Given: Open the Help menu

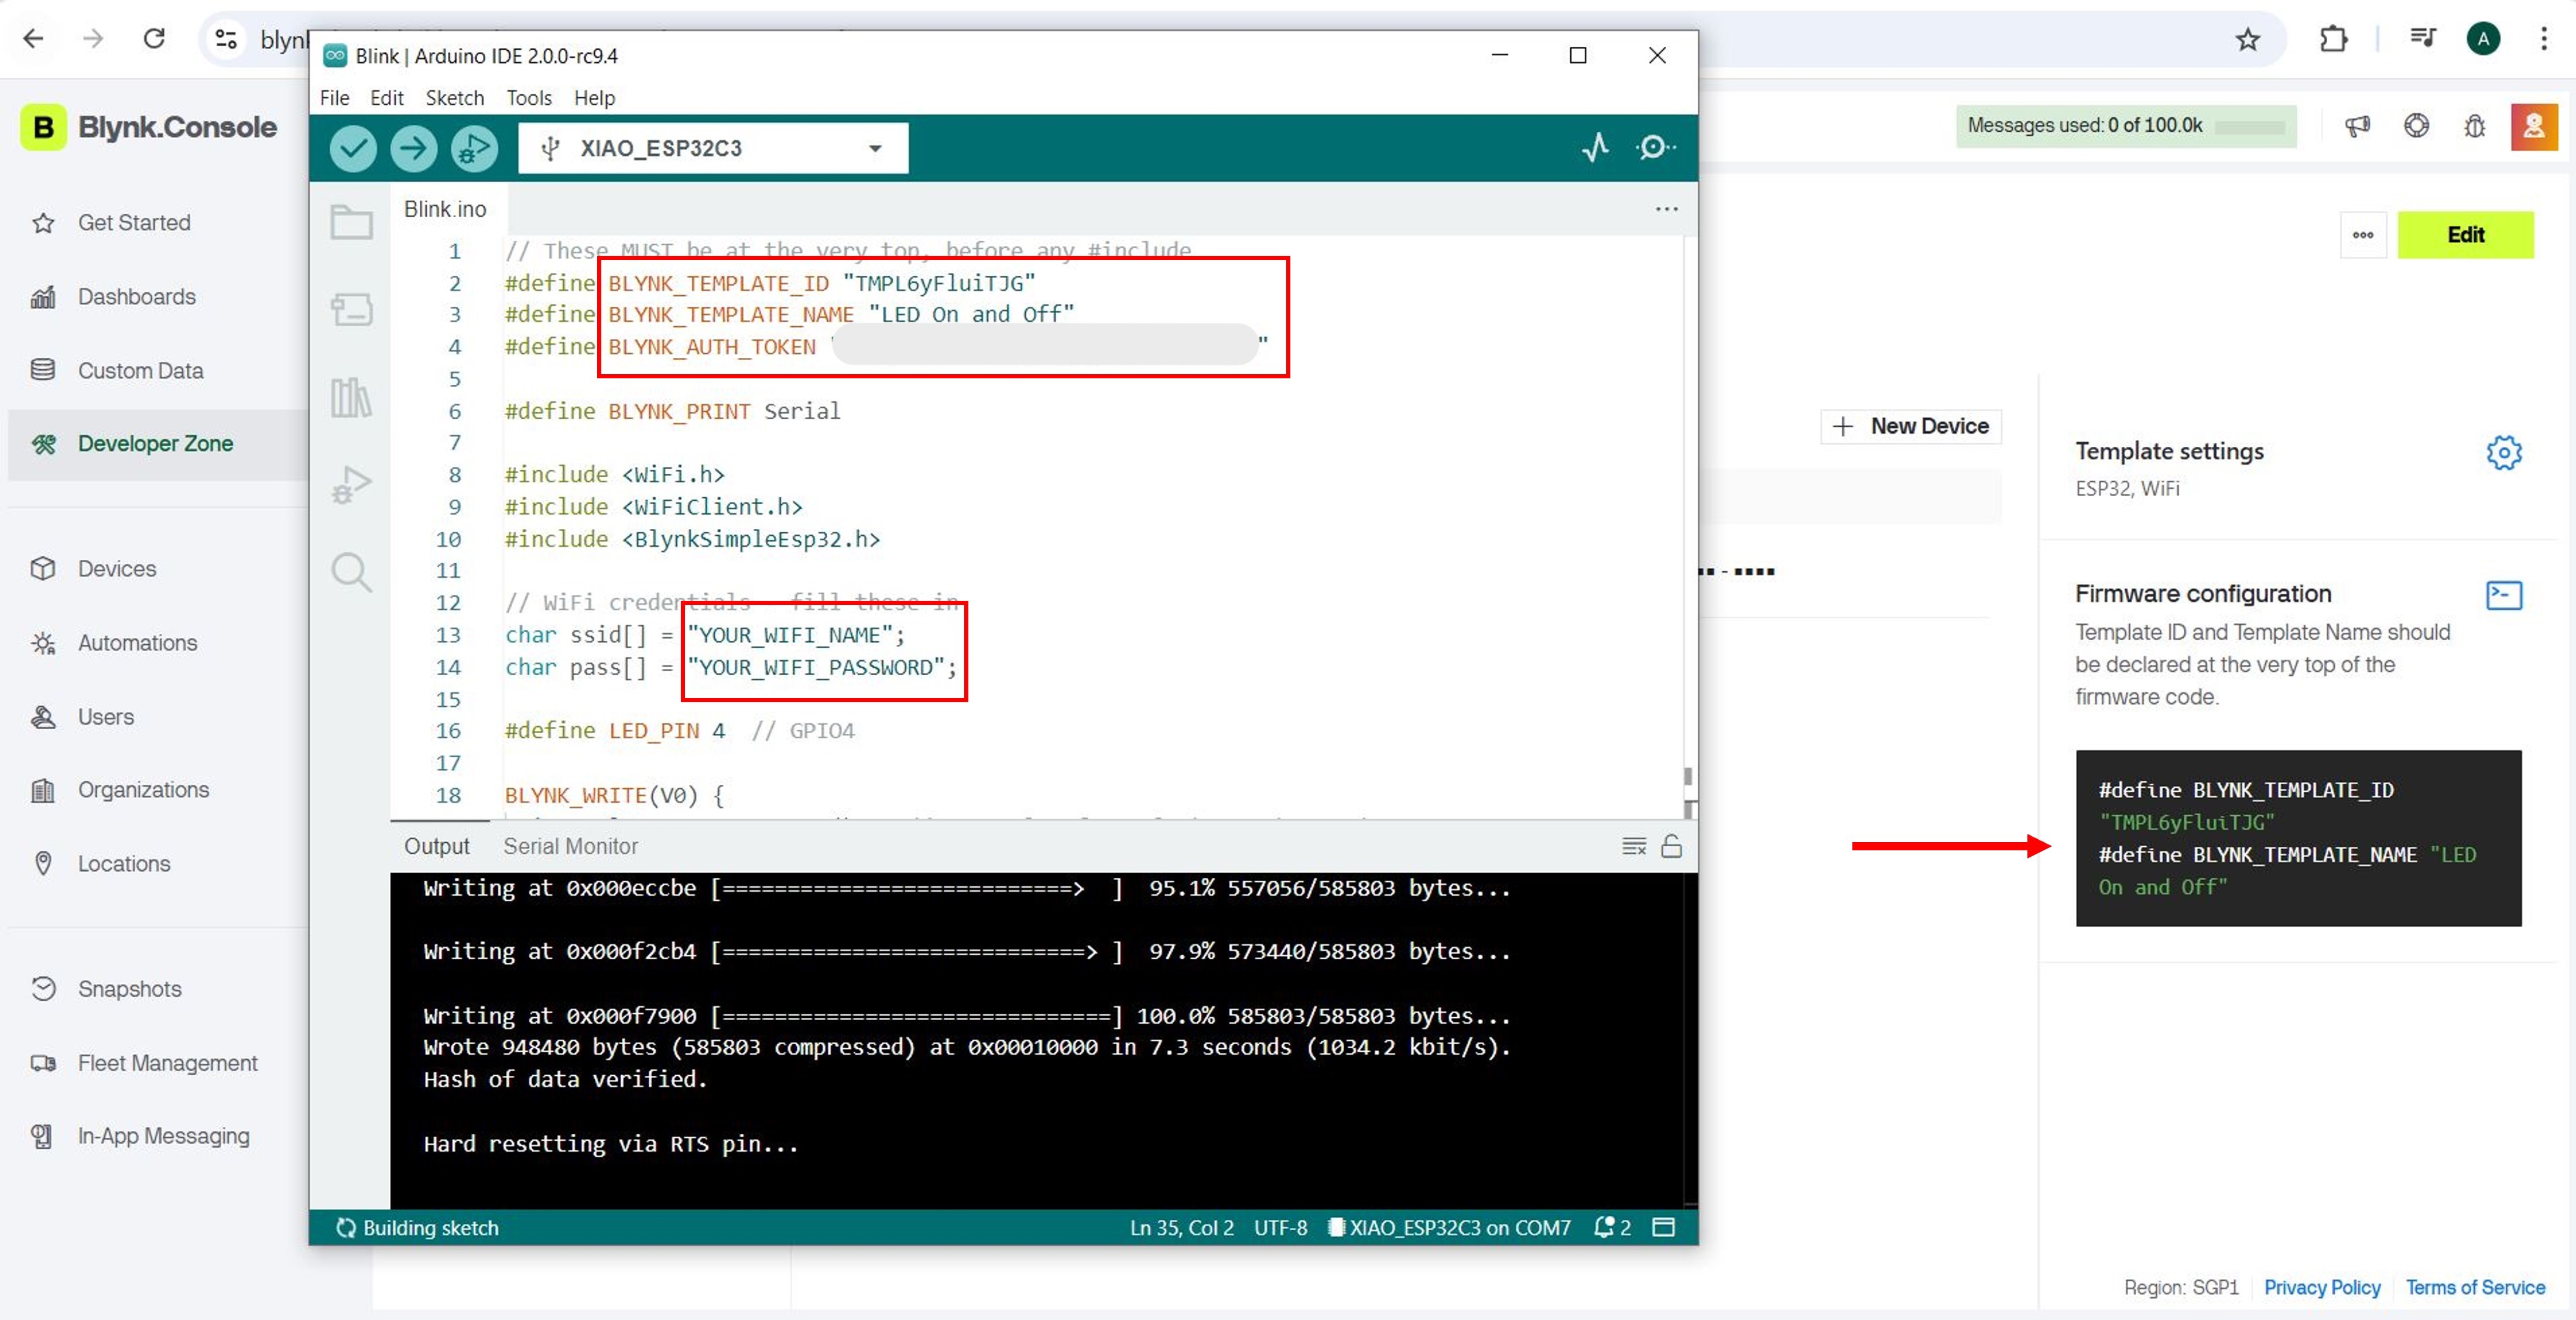Looking at the screenshot, I should pos(594,98).
